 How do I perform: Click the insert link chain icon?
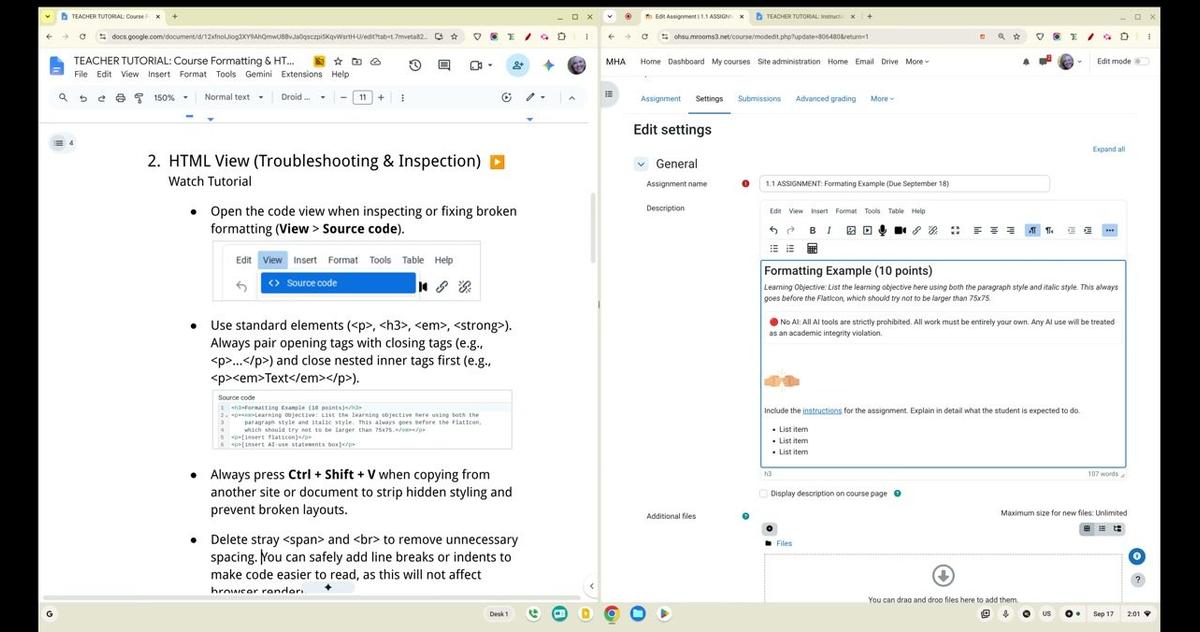[916, 230]
